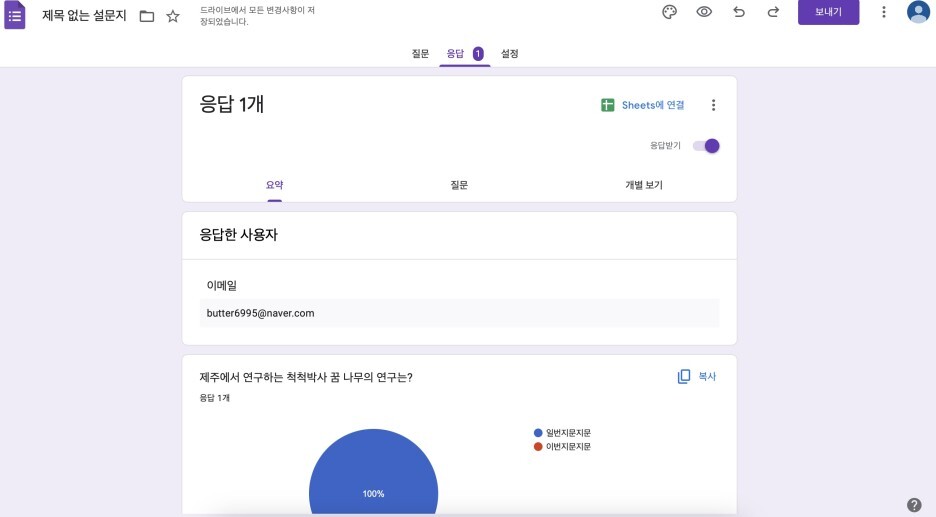
Task: Click the email butter6995@naver.com row
Action: (x=459, y=313)
